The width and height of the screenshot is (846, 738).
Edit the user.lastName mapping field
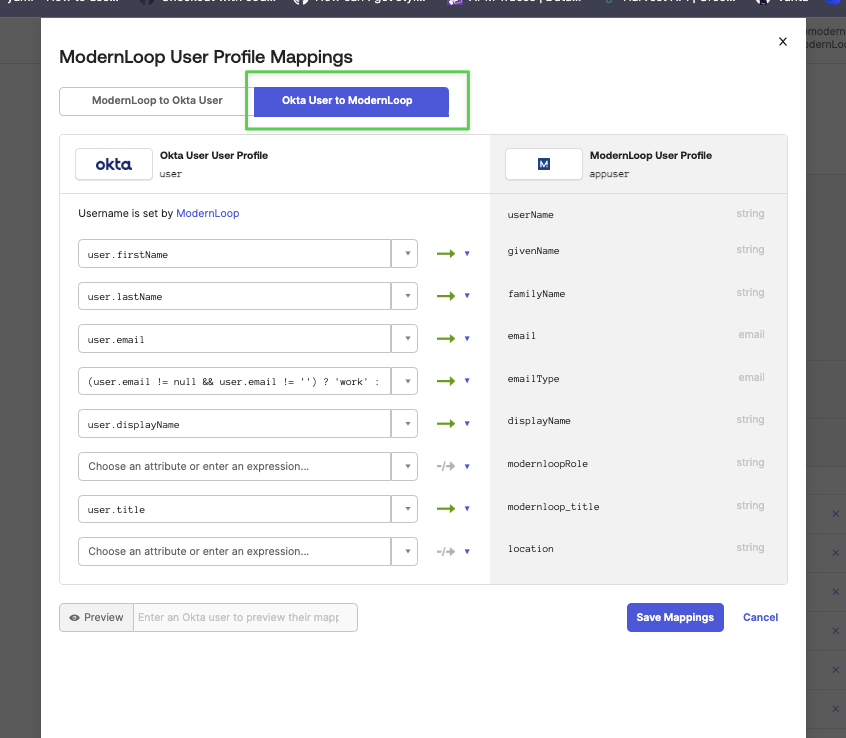click(235, 296)
